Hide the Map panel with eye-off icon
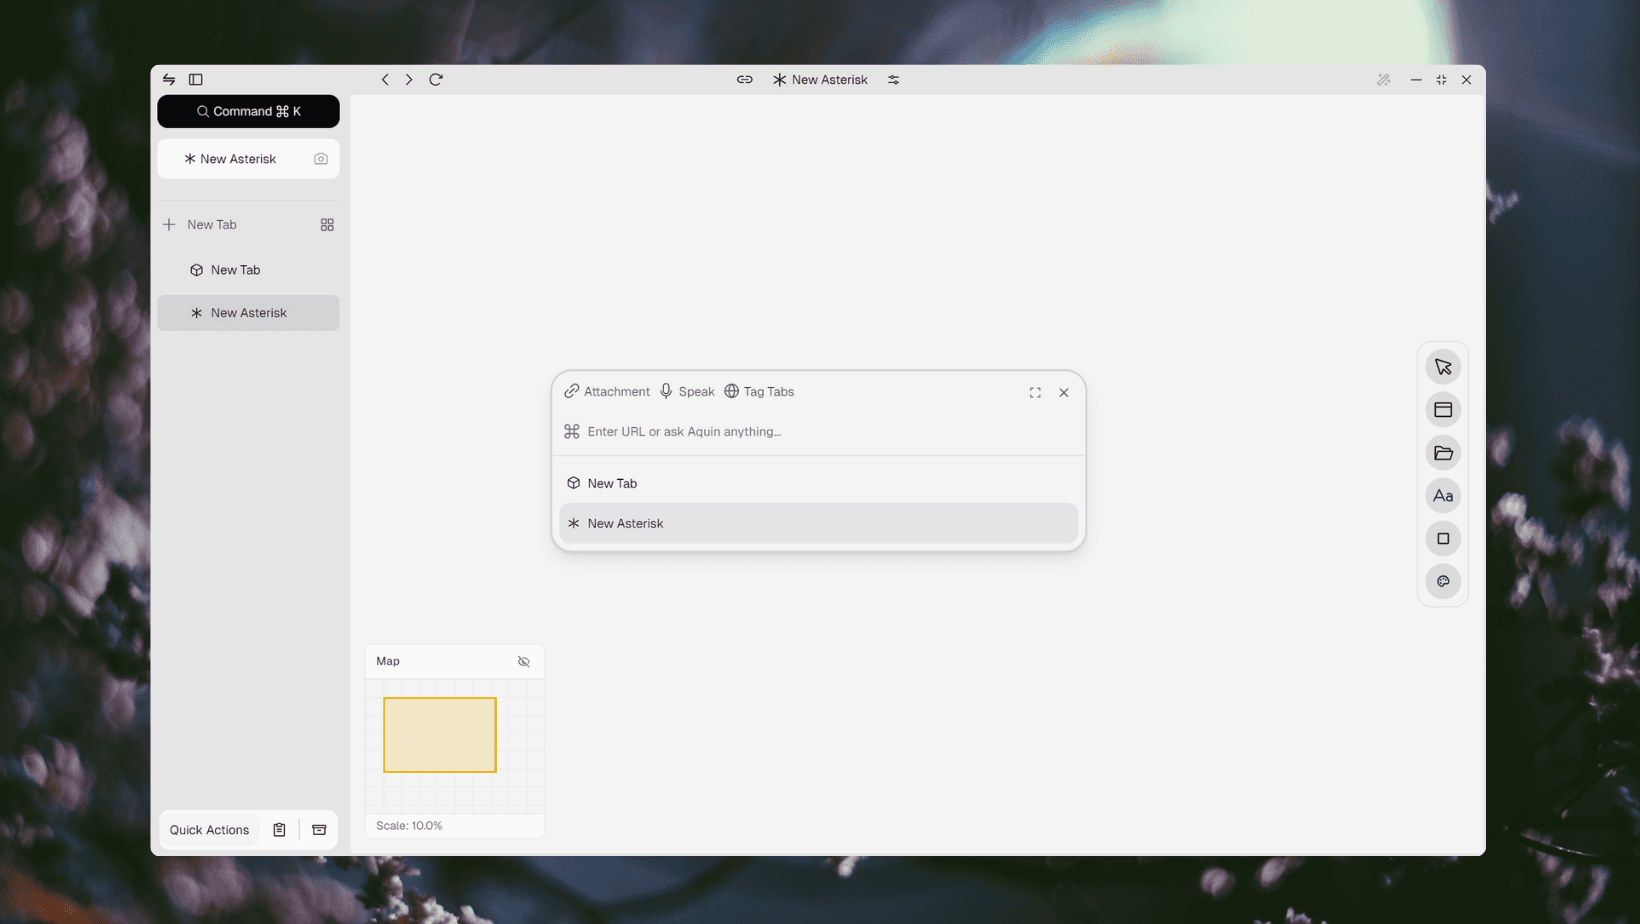Image resolution: width=1640 pixels, height=924 pixels. (524, 662)
